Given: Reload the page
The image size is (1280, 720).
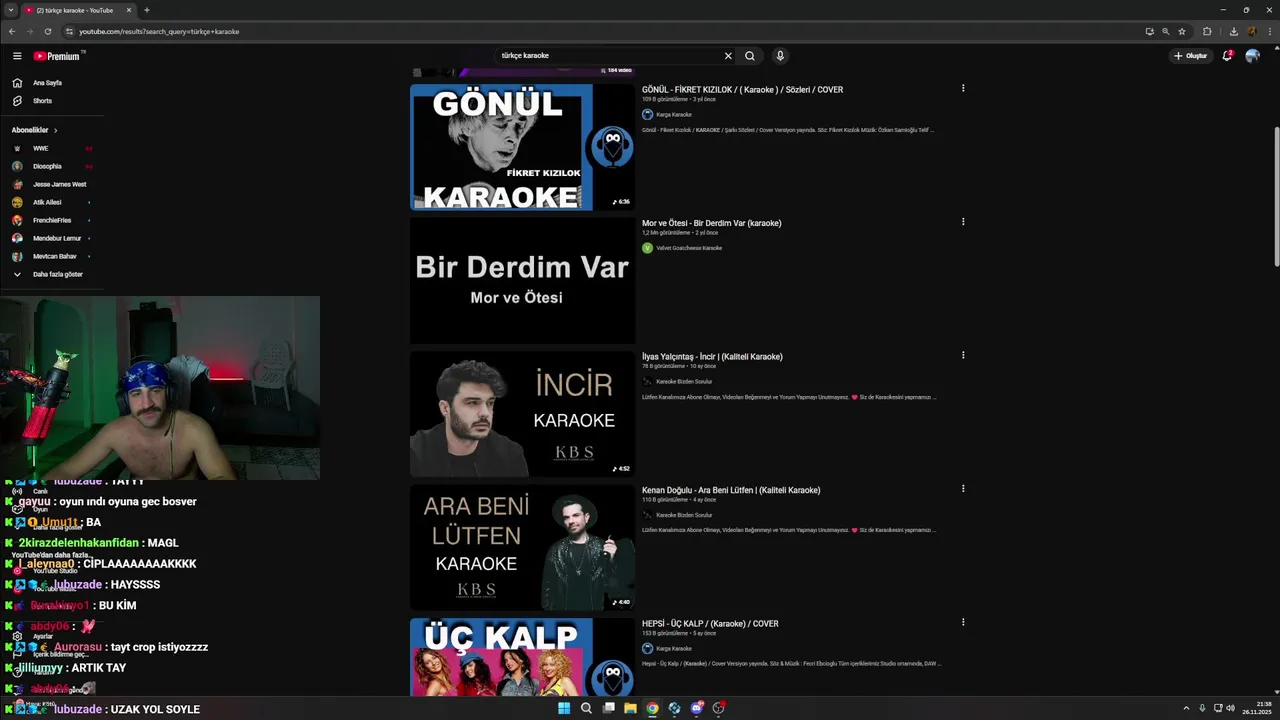Looking at the screenshot, I should tap(47, 31).
